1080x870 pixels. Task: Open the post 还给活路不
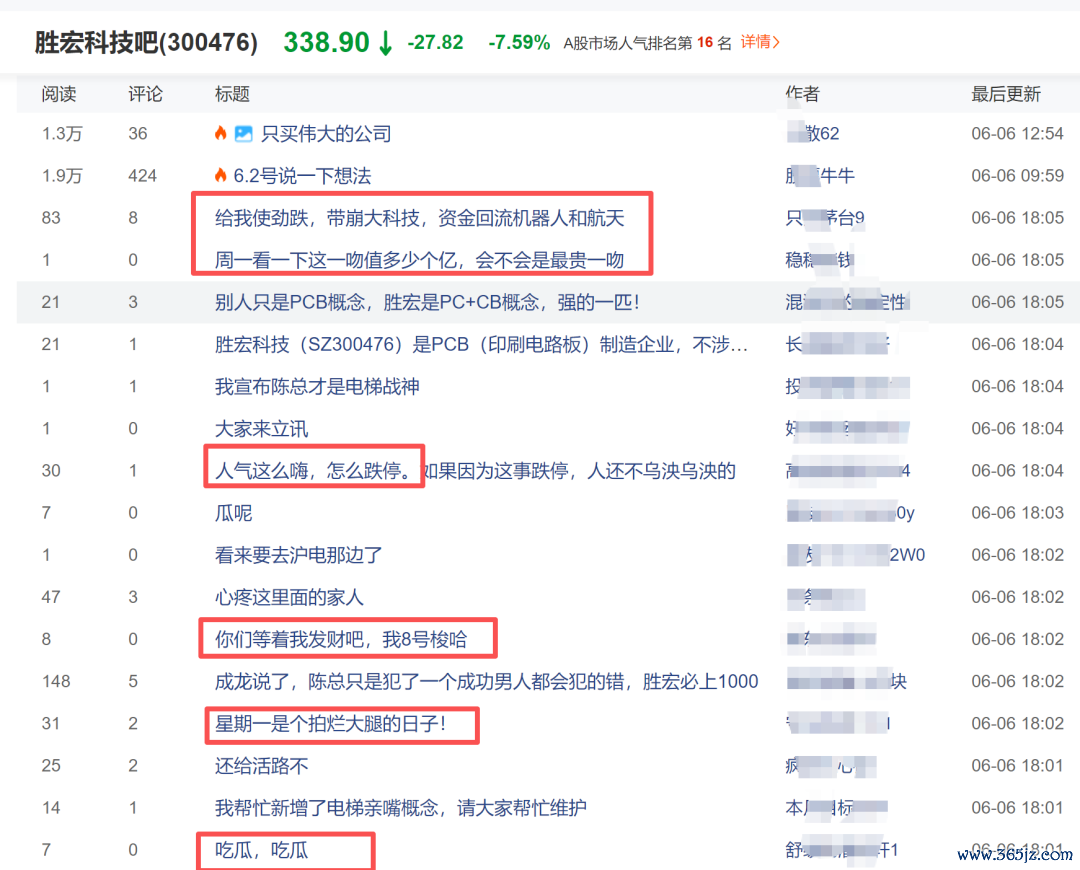pyautogui.click(x=261, y=765)
